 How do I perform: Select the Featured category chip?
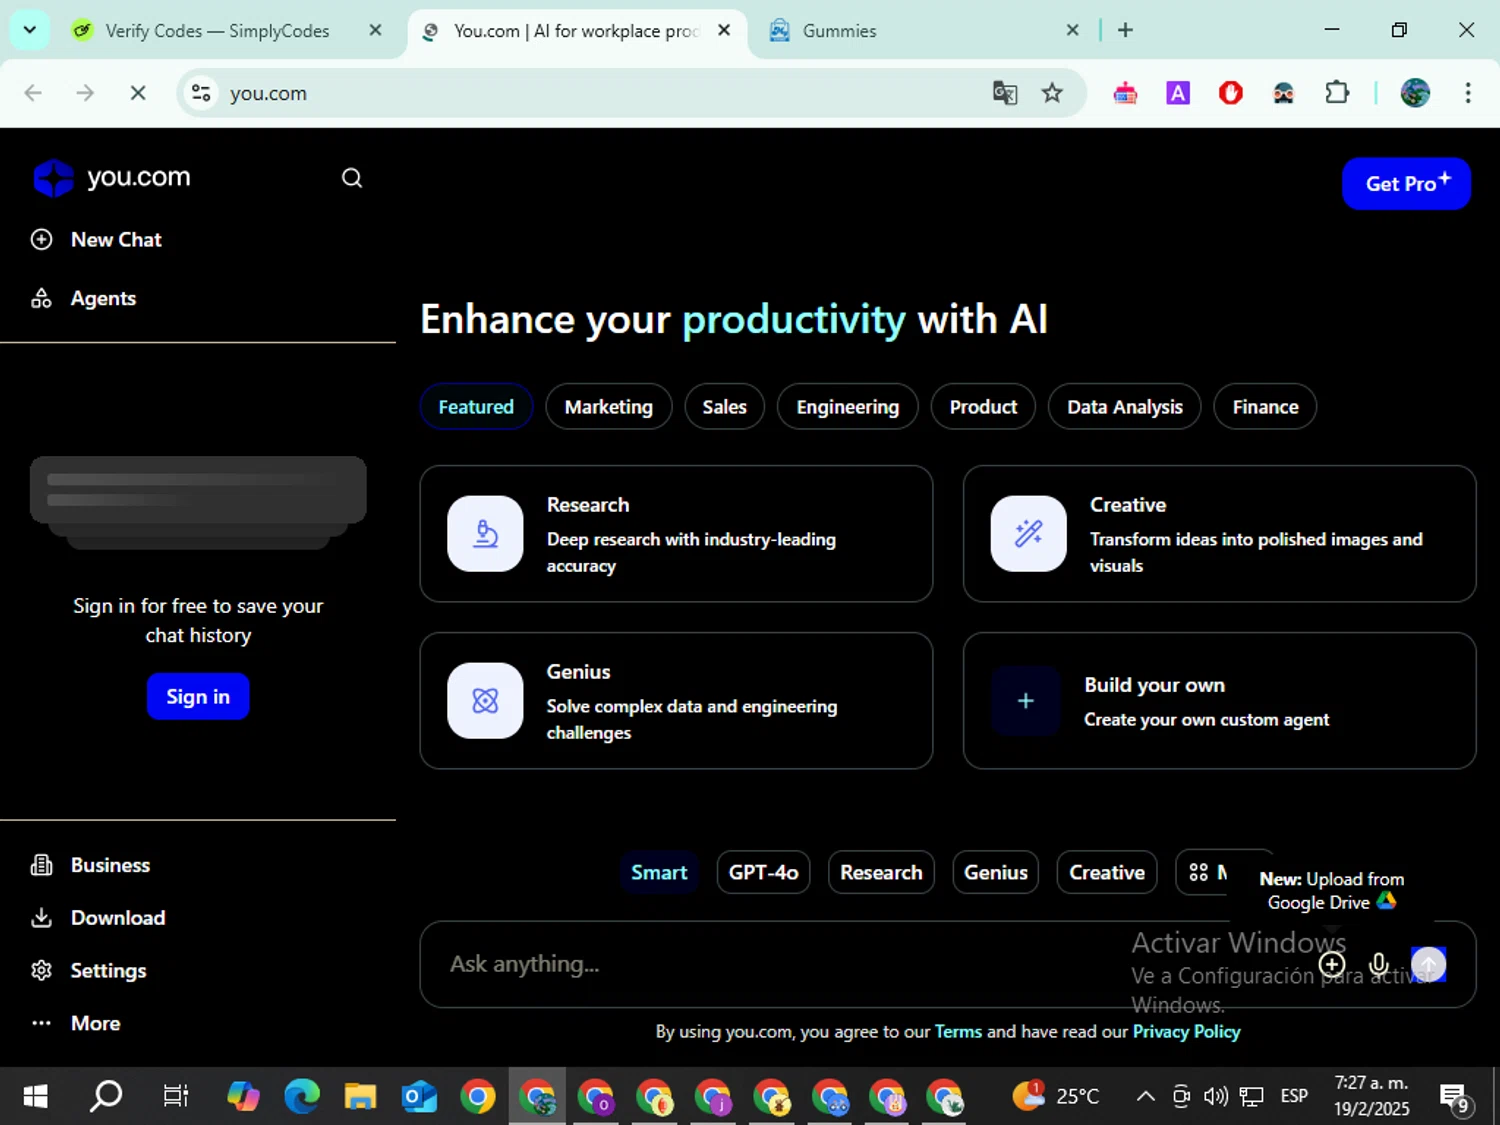pos(476,407)
